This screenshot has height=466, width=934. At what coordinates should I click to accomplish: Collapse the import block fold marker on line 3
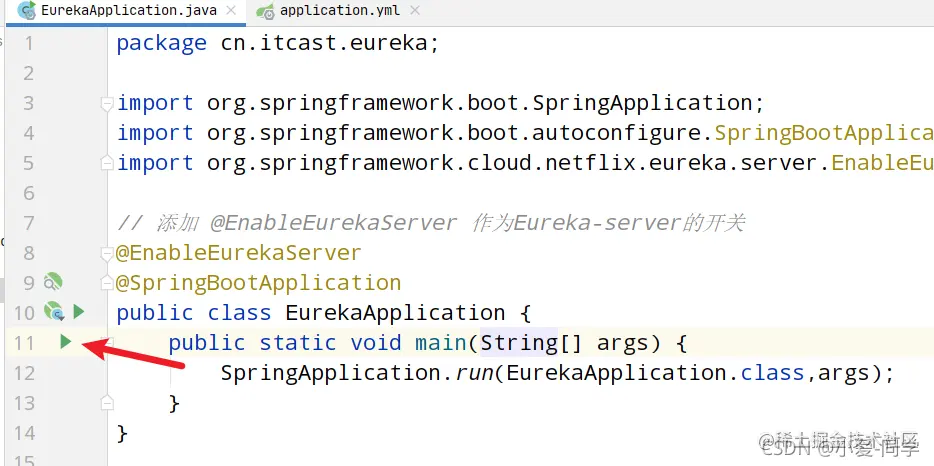click(x=107, y=104)
